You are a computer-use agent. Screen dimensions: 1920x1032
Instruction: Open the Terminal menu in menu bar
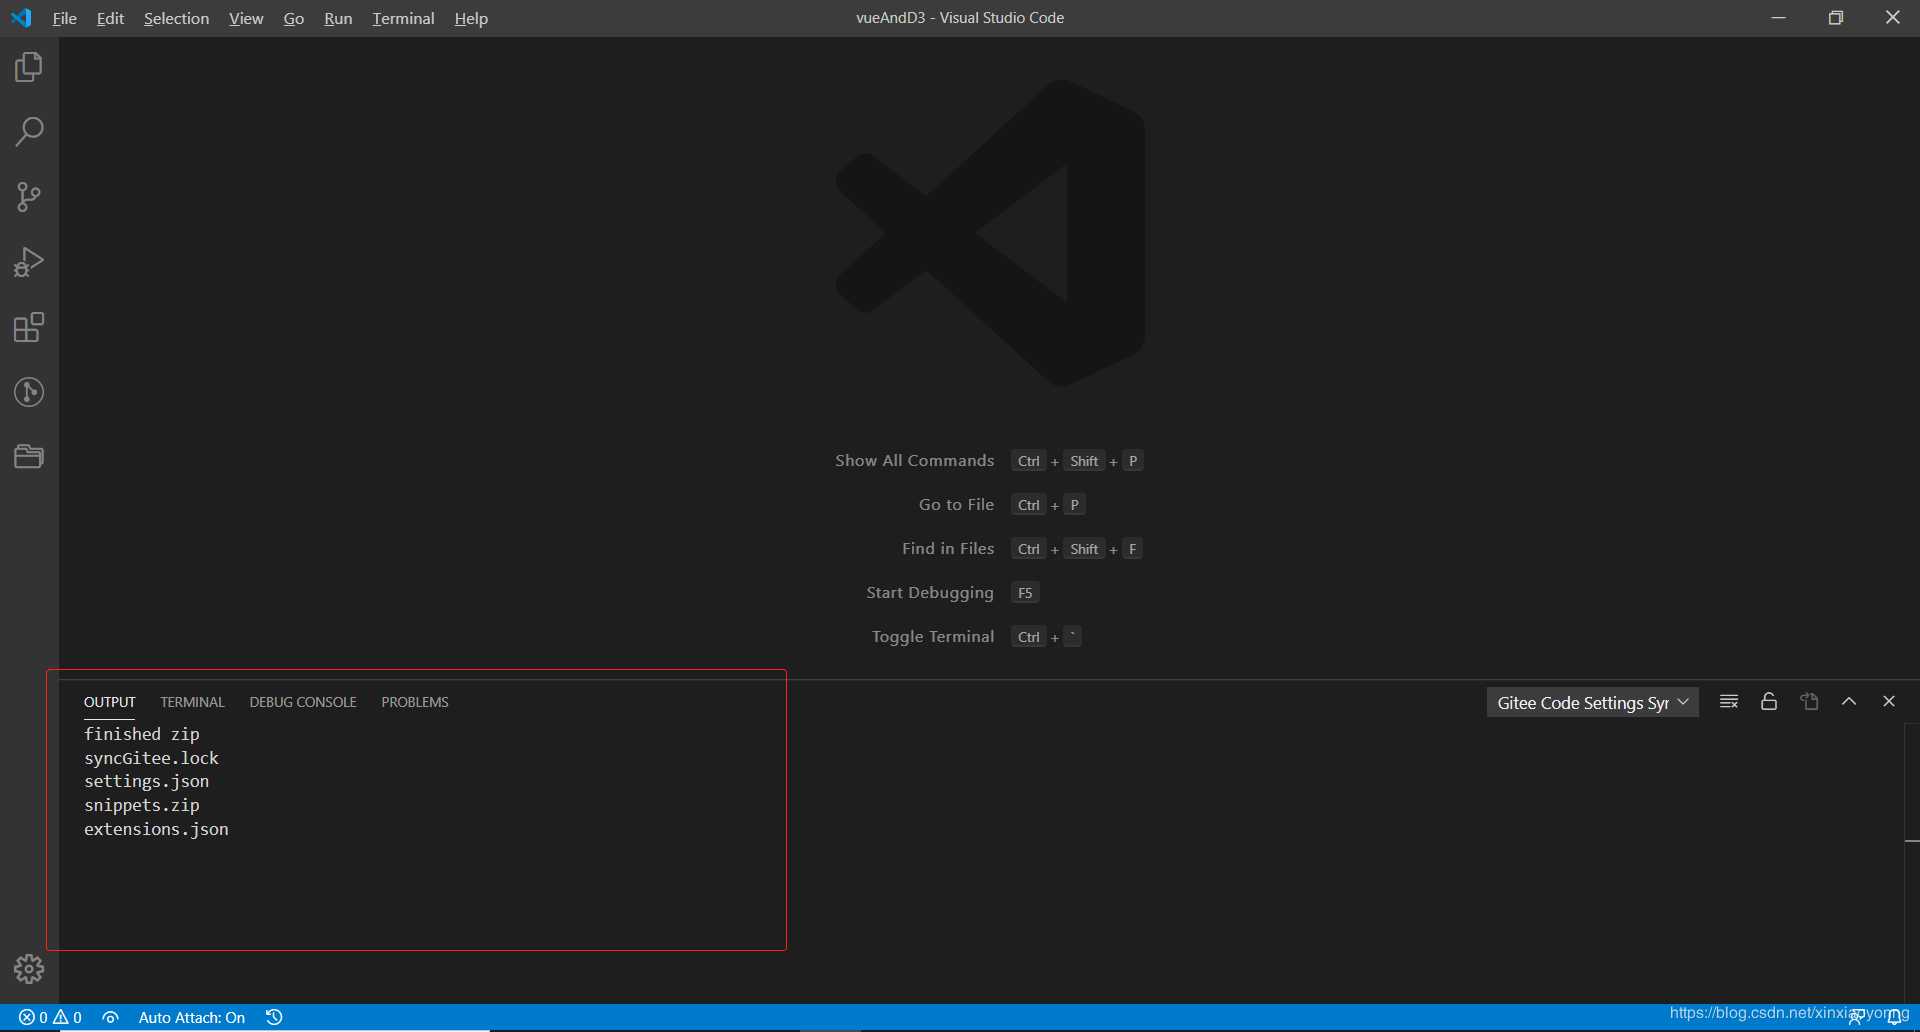[x=403, y=18]
